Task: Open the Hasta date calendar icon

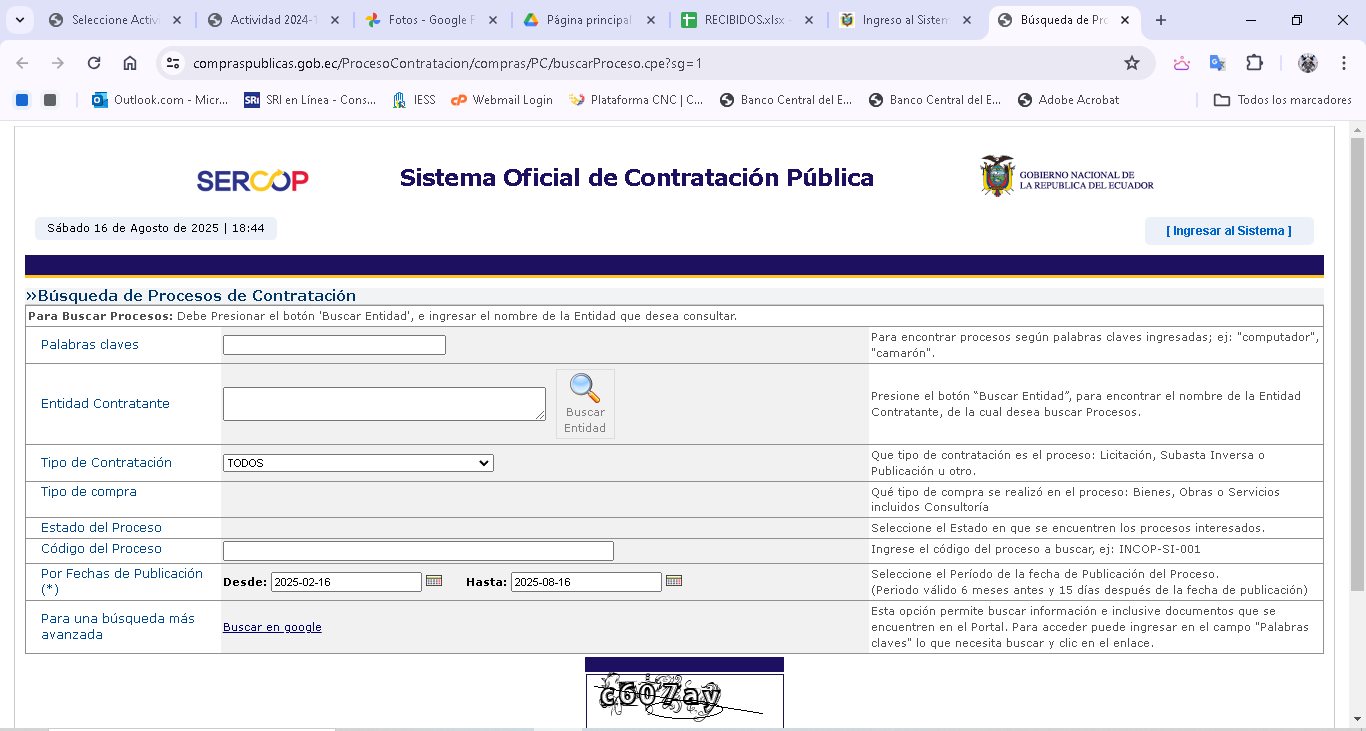Action: (674, 581)
